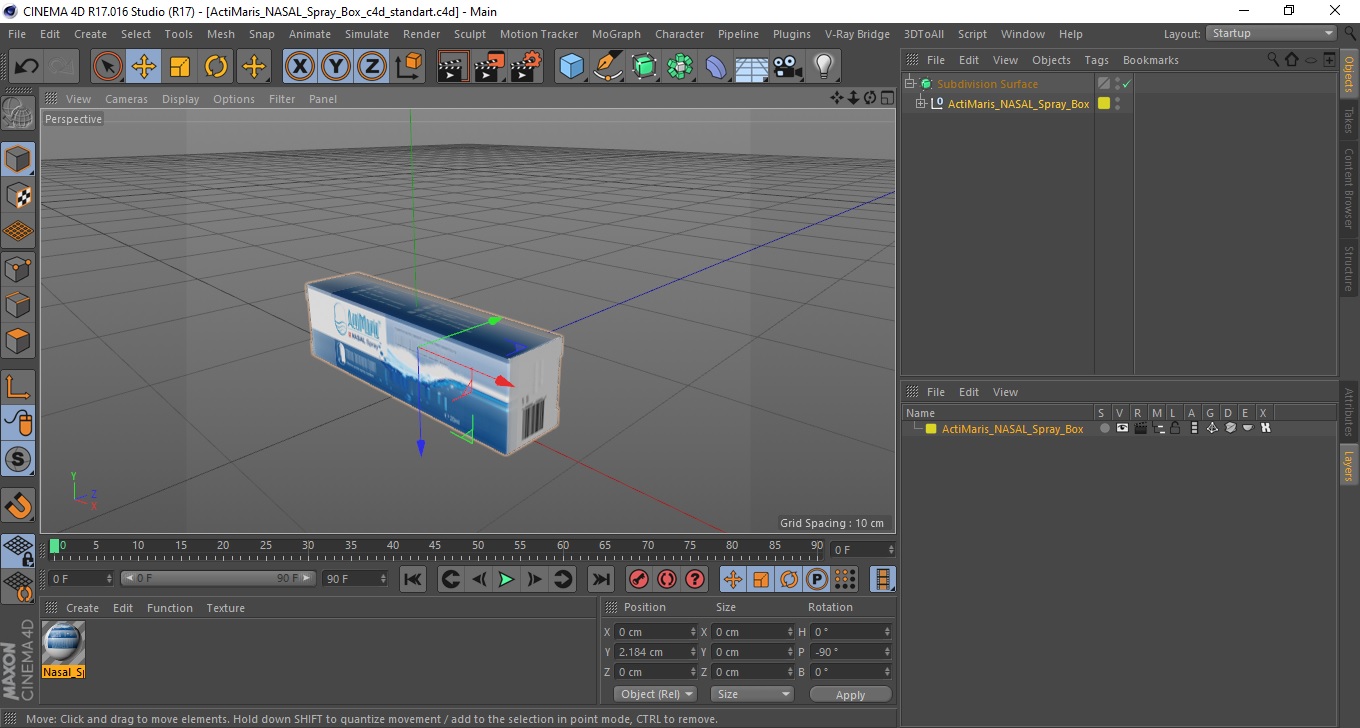Select the ActiMaris_NASAL_Spray_Box layer name
Image resolution: width=1360 pixels, height=728 pixels.
click(1012, 428)
